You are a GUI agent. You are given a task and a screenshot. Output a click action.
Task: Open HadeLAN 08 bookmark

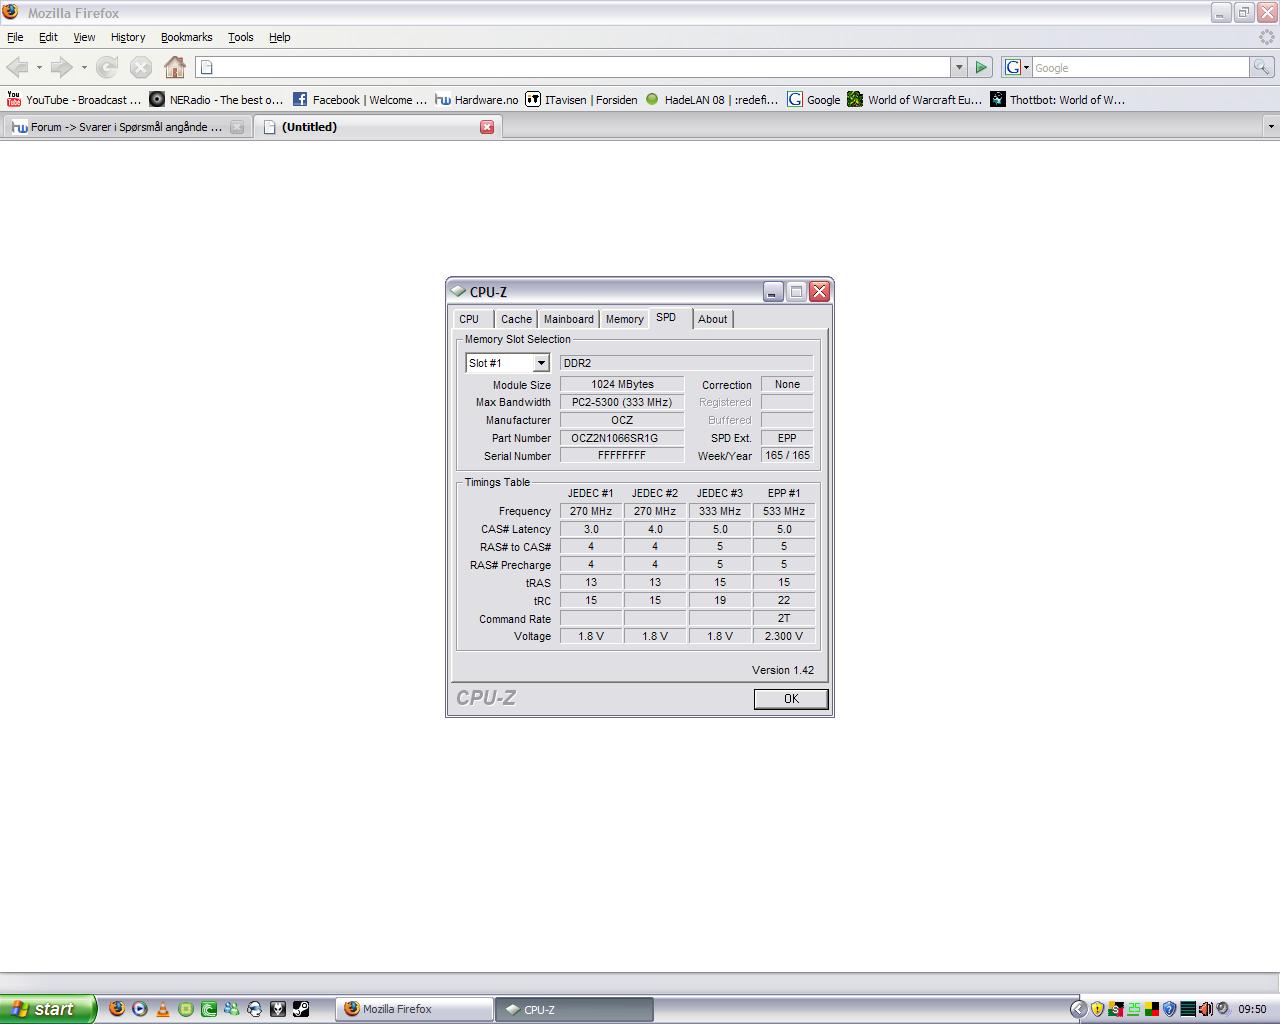[712, 99]
